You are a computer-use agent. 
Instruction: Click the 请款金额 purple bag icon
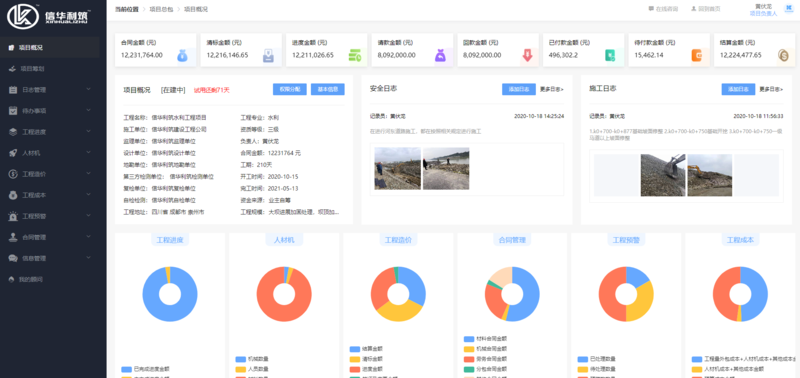[x=440, y=56]
